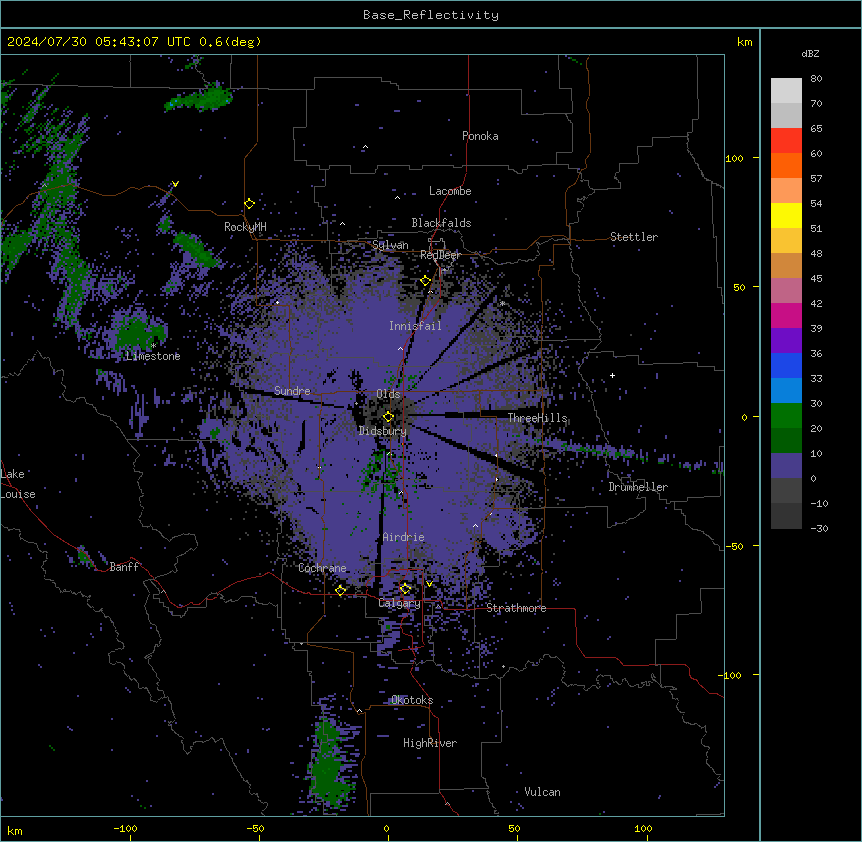
Task: Click the -50 tick on right axis
Action: click(x=734, y=546)
